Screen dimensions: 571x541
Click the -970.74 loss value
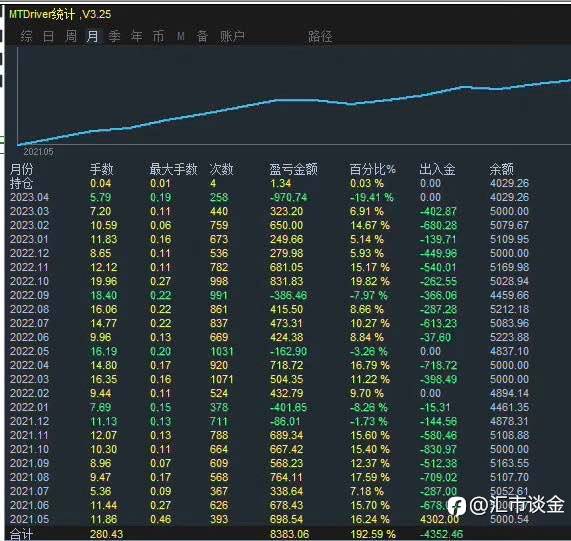point(289,197)
